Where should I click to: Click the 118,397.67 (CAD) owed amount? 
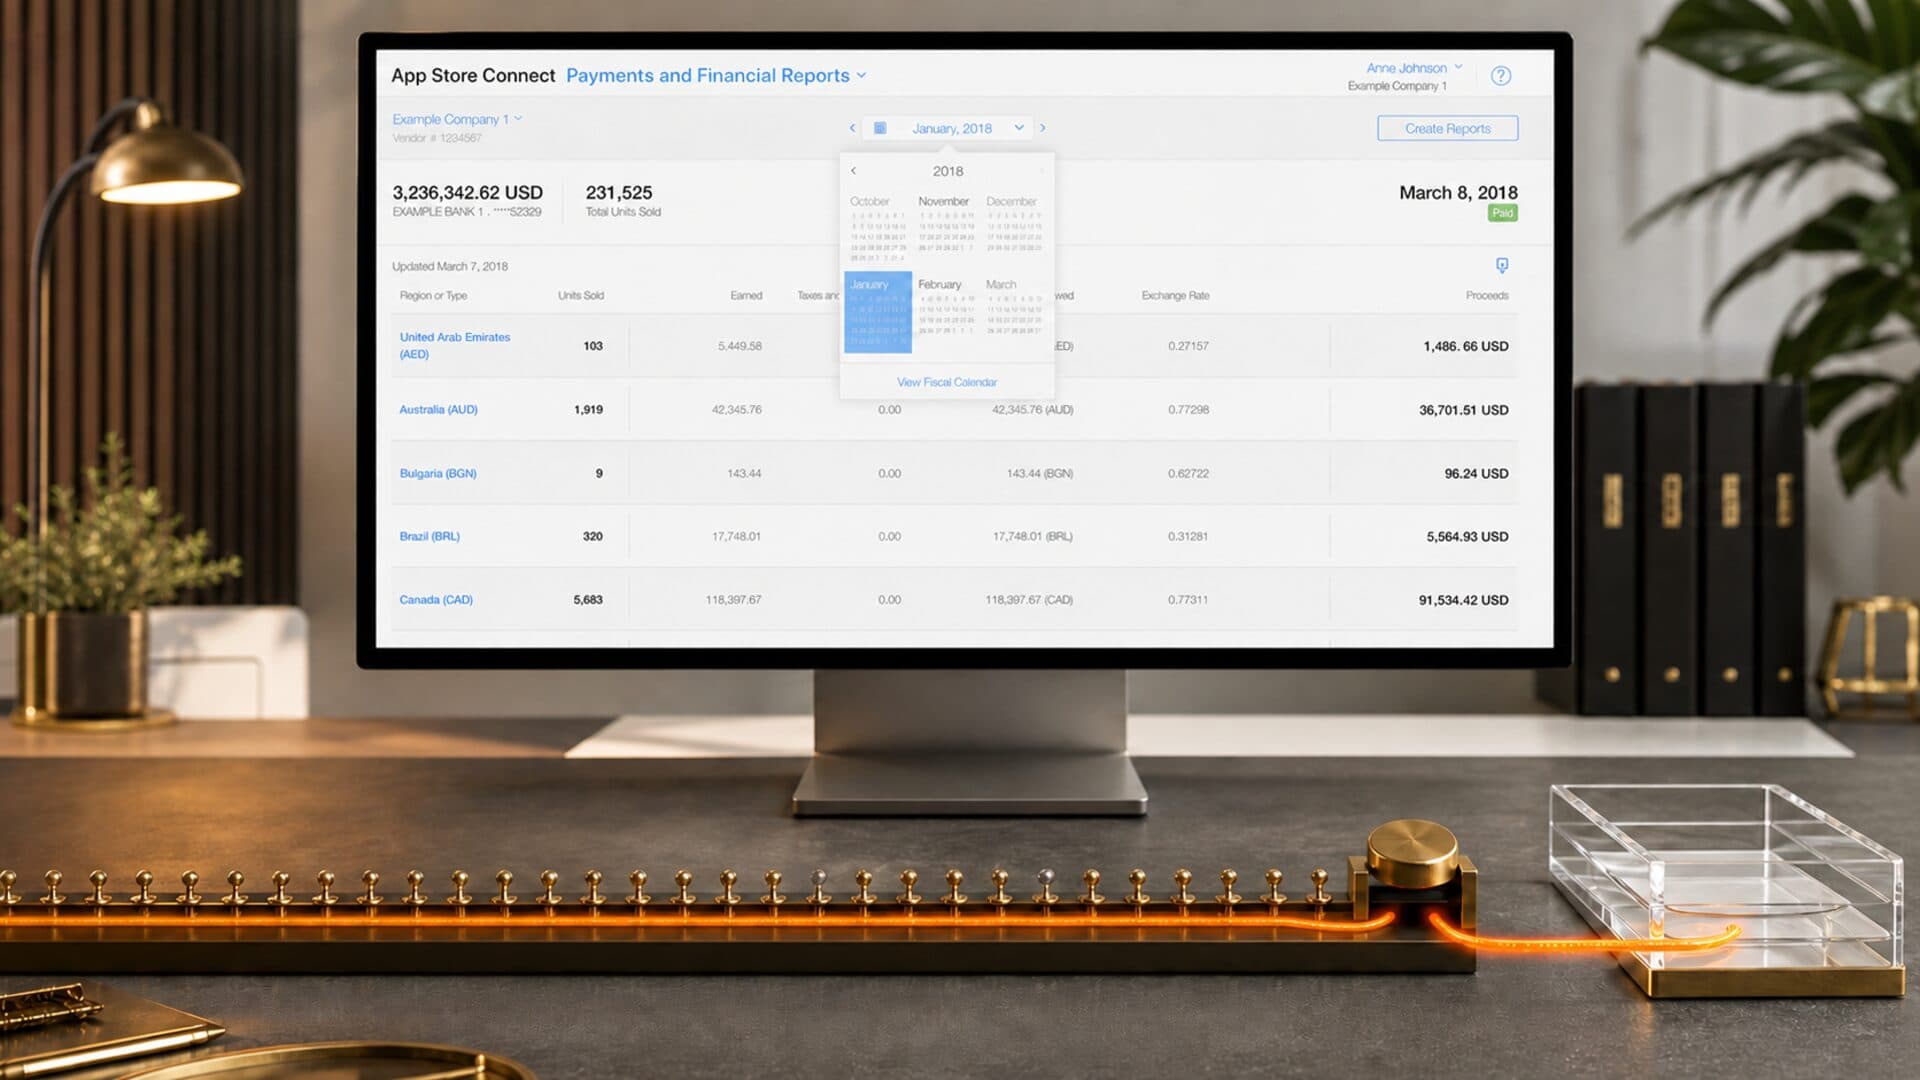(x=1029, y=600)
